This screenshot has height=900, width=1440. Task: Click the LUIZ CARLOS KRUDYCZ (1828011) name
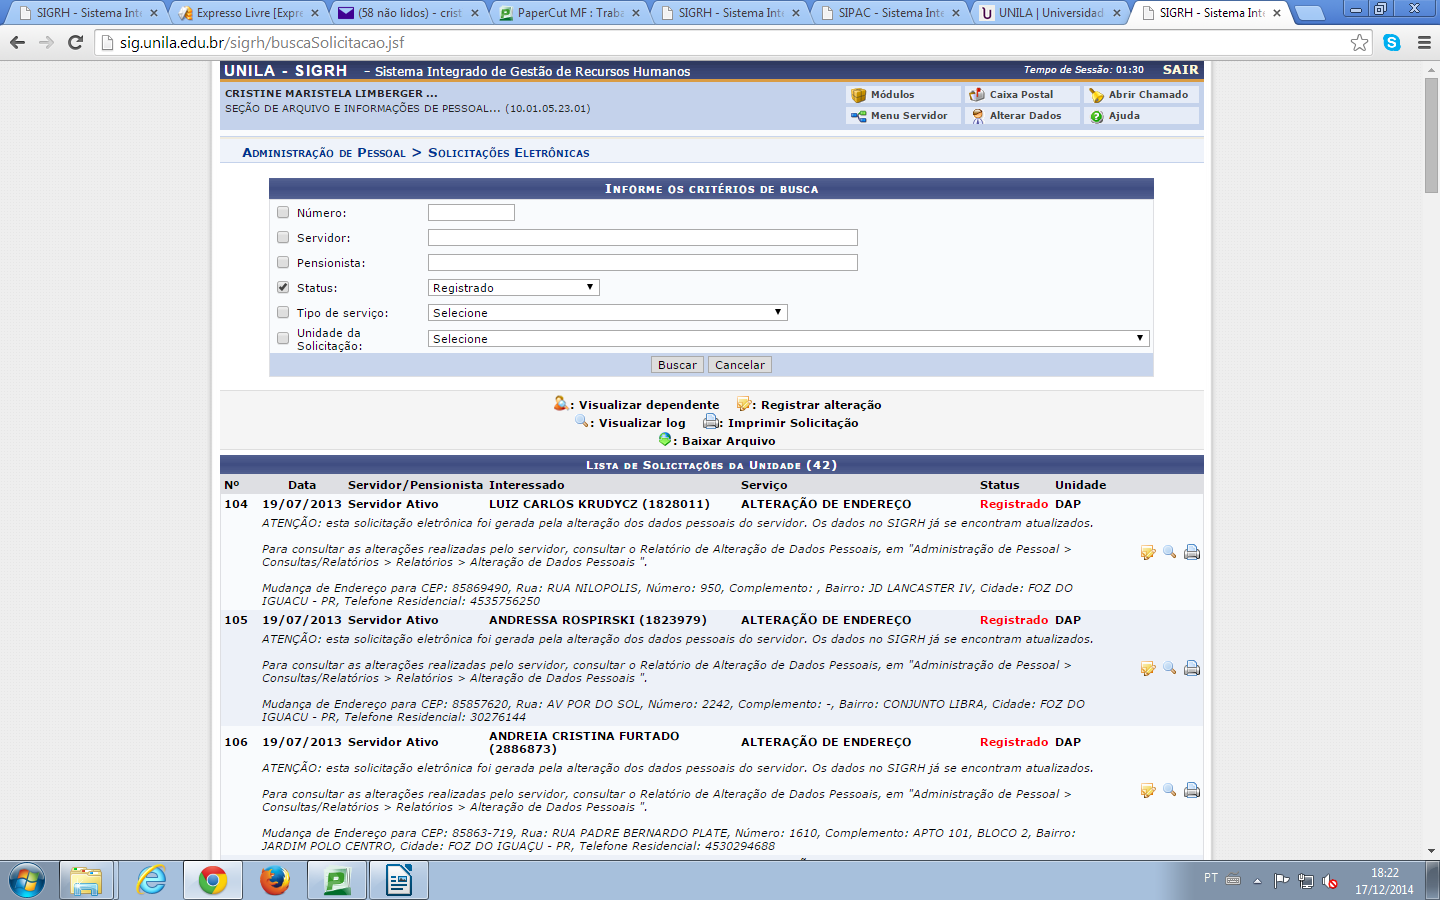tap(599, 504)
